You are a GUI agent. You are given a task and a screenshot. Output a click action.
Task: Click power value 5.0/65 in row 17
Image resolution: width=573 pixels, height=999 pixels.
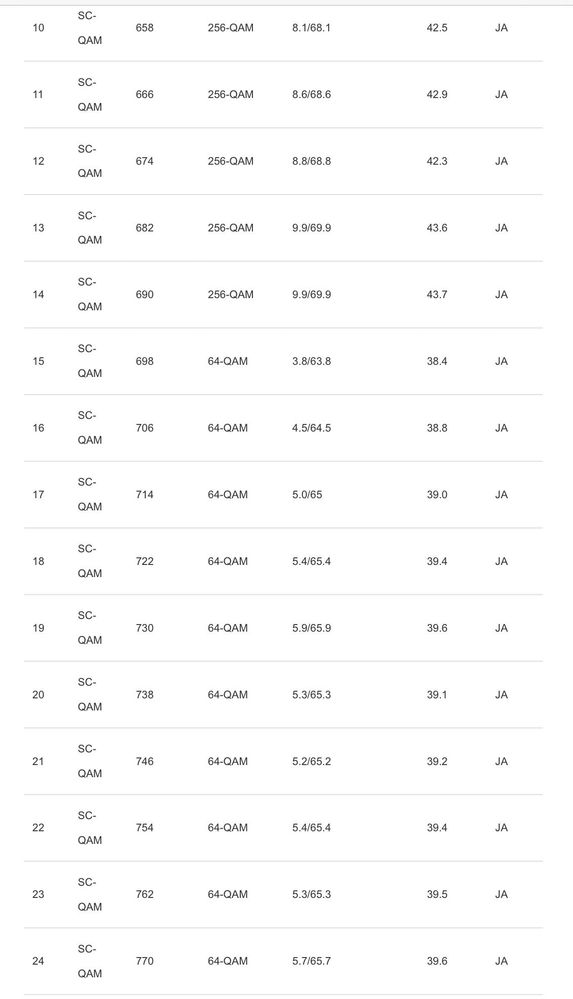pyautogui.click(x=307, y=494)
